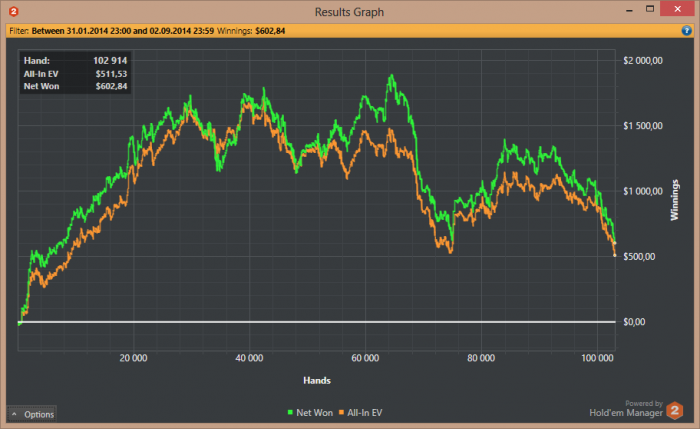Click the $500,00 axis label
This screenshot has height=429, width=700.
coord(639,257)
